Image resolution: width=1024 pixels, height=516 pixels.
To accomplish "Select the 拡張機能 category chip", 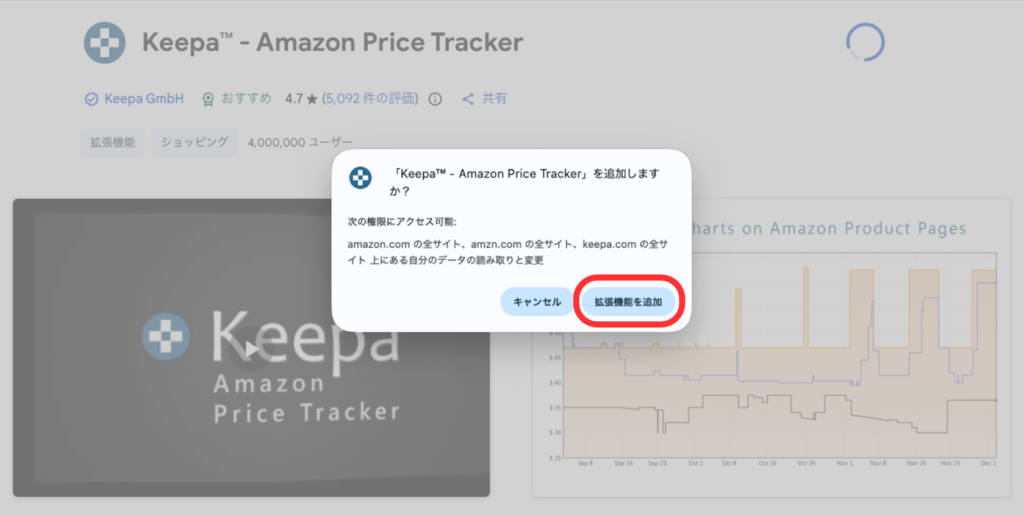I will coord(112,143).
